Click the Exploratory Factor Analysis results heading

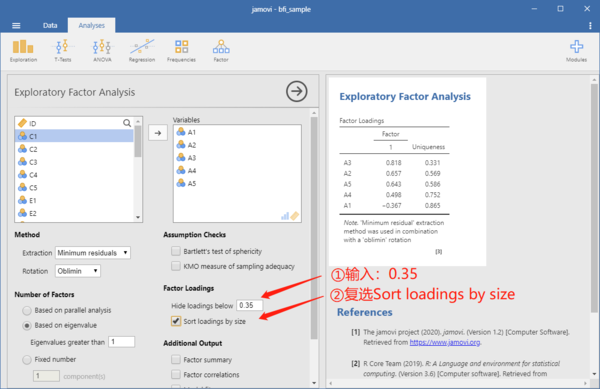point(405,96)
